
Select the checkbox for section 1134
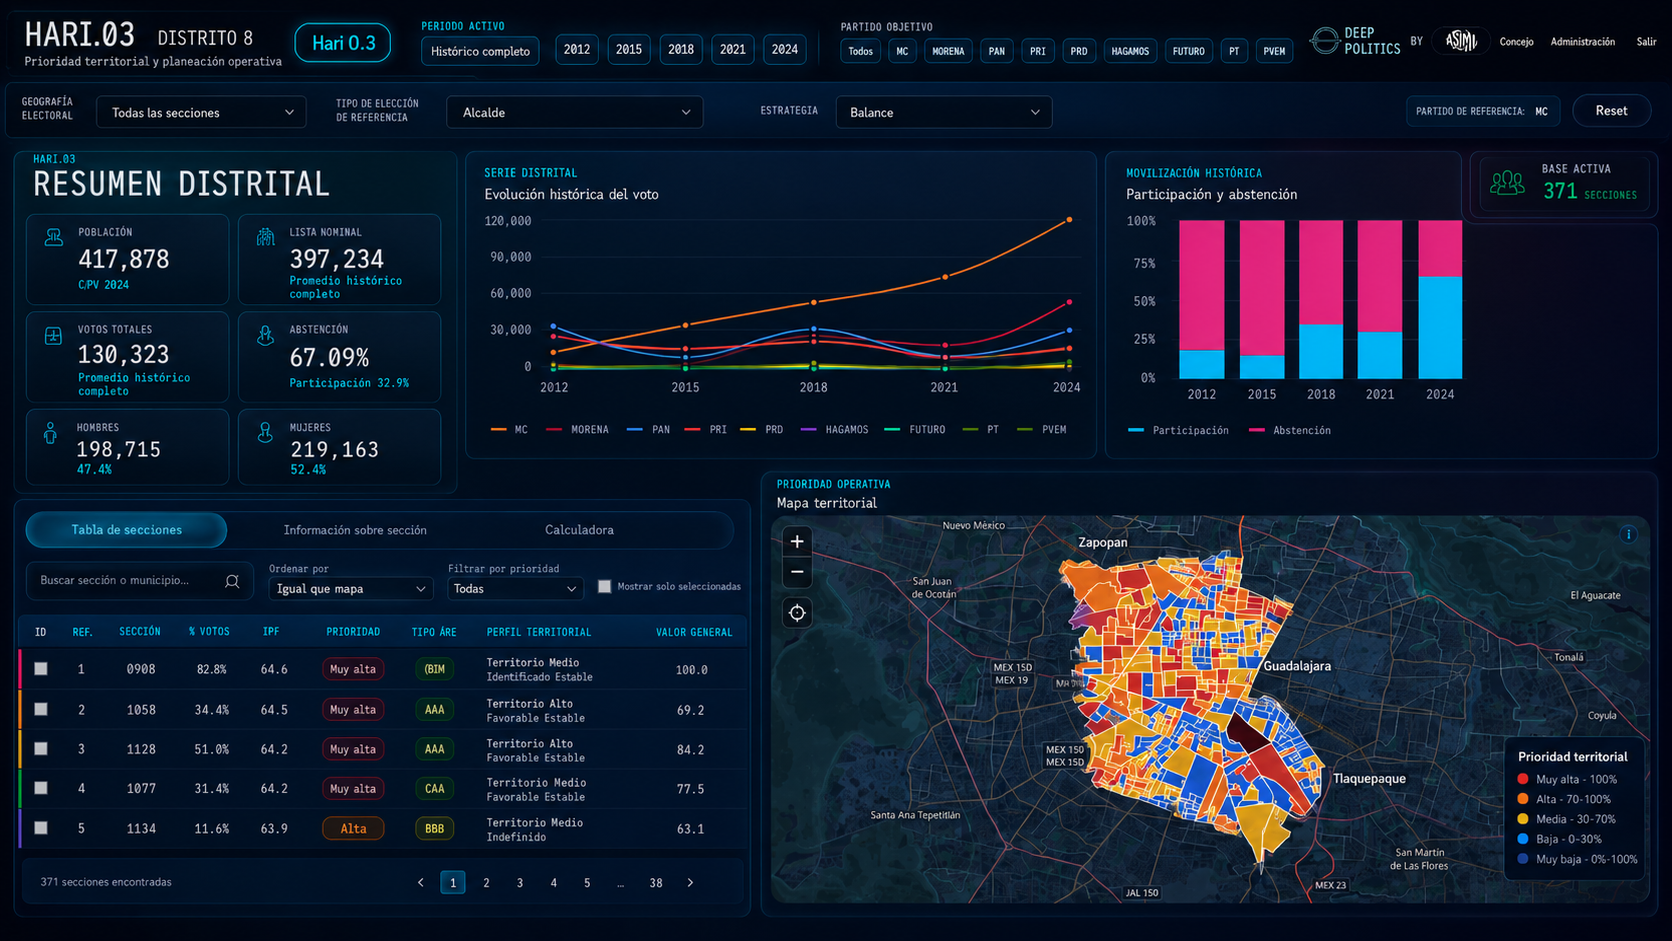pyautogui.click(x=41, y=828)
